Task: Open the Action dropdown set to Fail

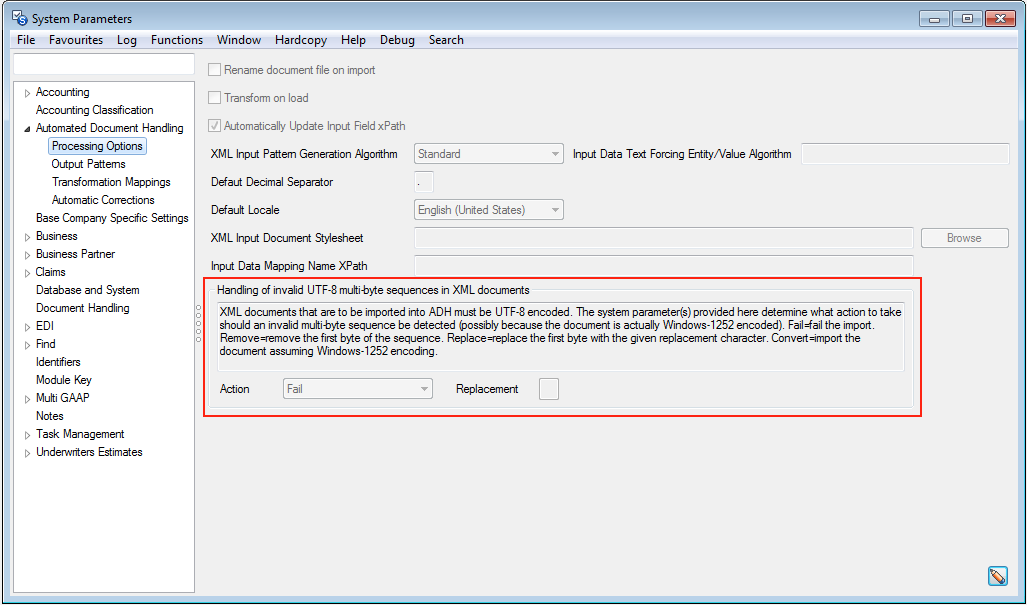Action: tap(357, 389)
